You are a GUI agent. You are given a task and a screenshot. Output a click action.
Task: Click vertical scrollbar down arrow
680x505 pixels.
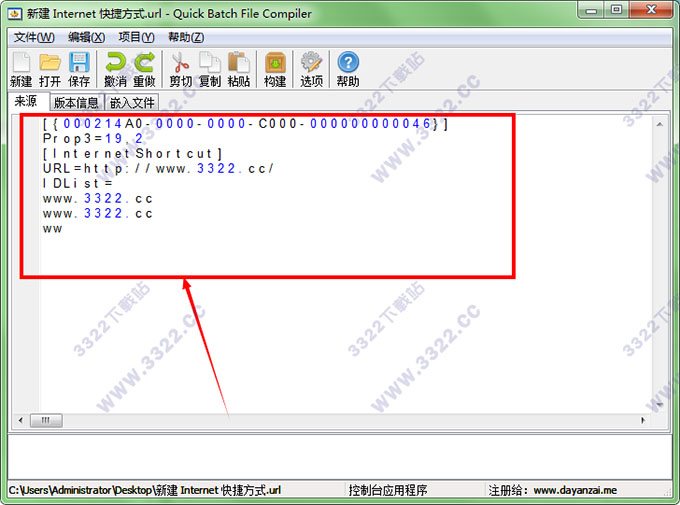(660, 405)
